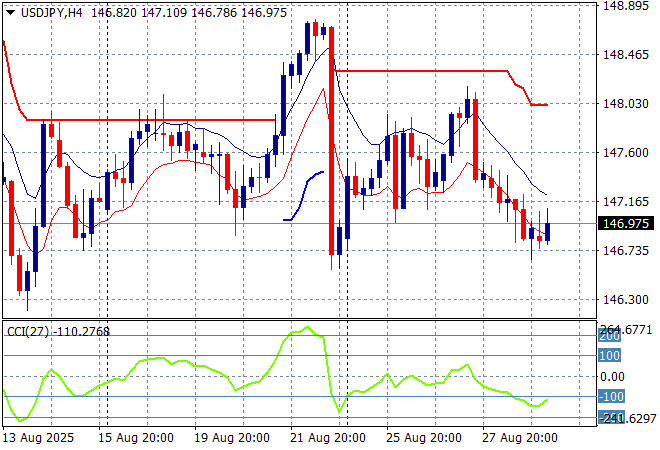The width and height of the screenshot is (660, 450).
Task: Click the last blue candle on the chart
Action: pos(547,232)
